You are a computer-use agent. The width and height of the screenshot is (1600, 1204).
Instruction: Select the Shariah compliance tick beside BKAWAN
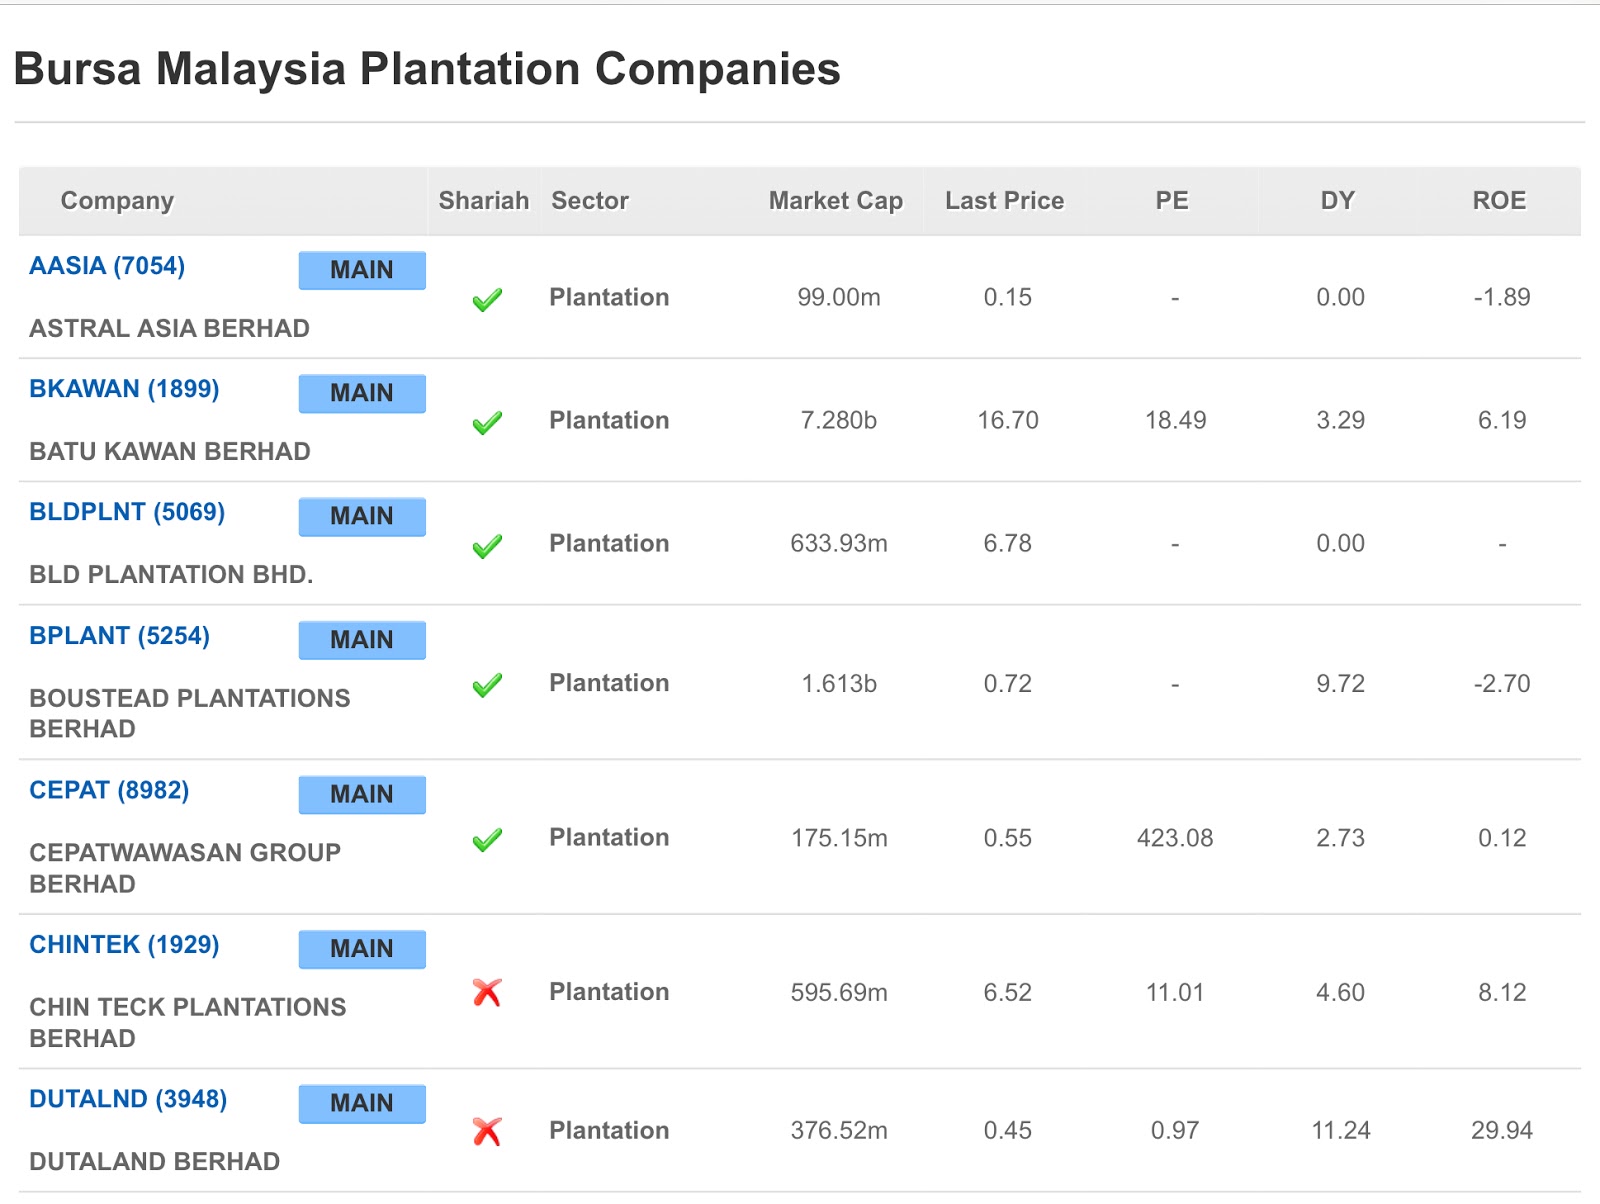pyautogui.click(x=487, y=422)
